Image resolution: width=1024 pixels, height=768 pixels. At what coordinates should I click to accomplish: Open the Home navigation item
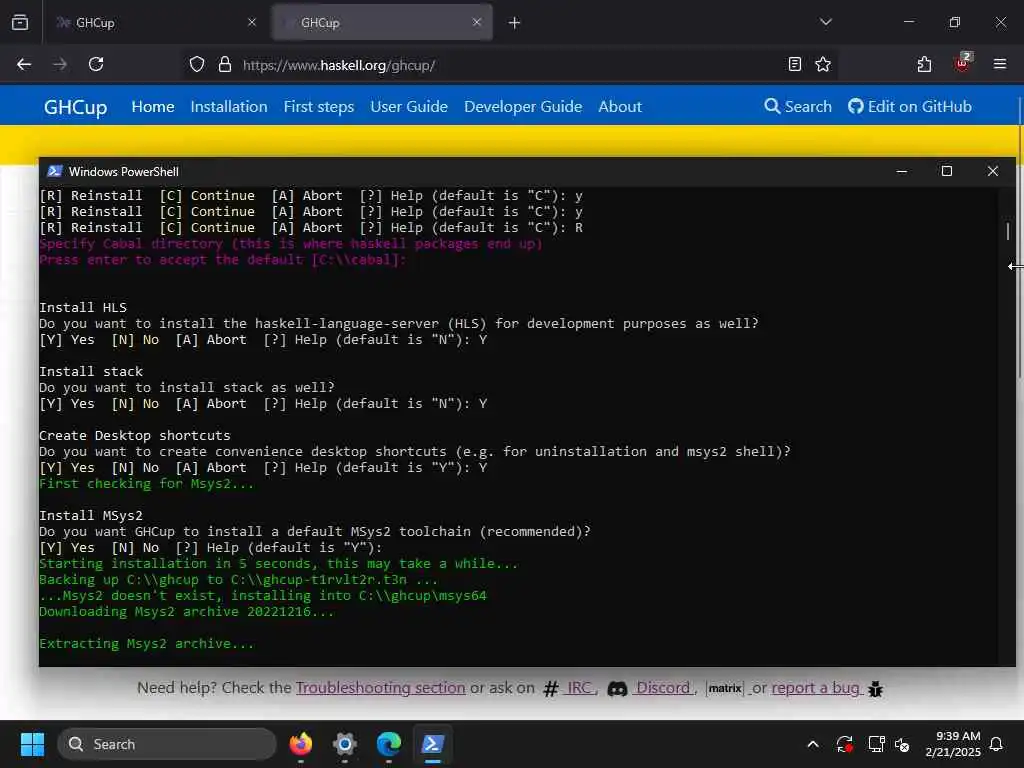click(153, 106)
